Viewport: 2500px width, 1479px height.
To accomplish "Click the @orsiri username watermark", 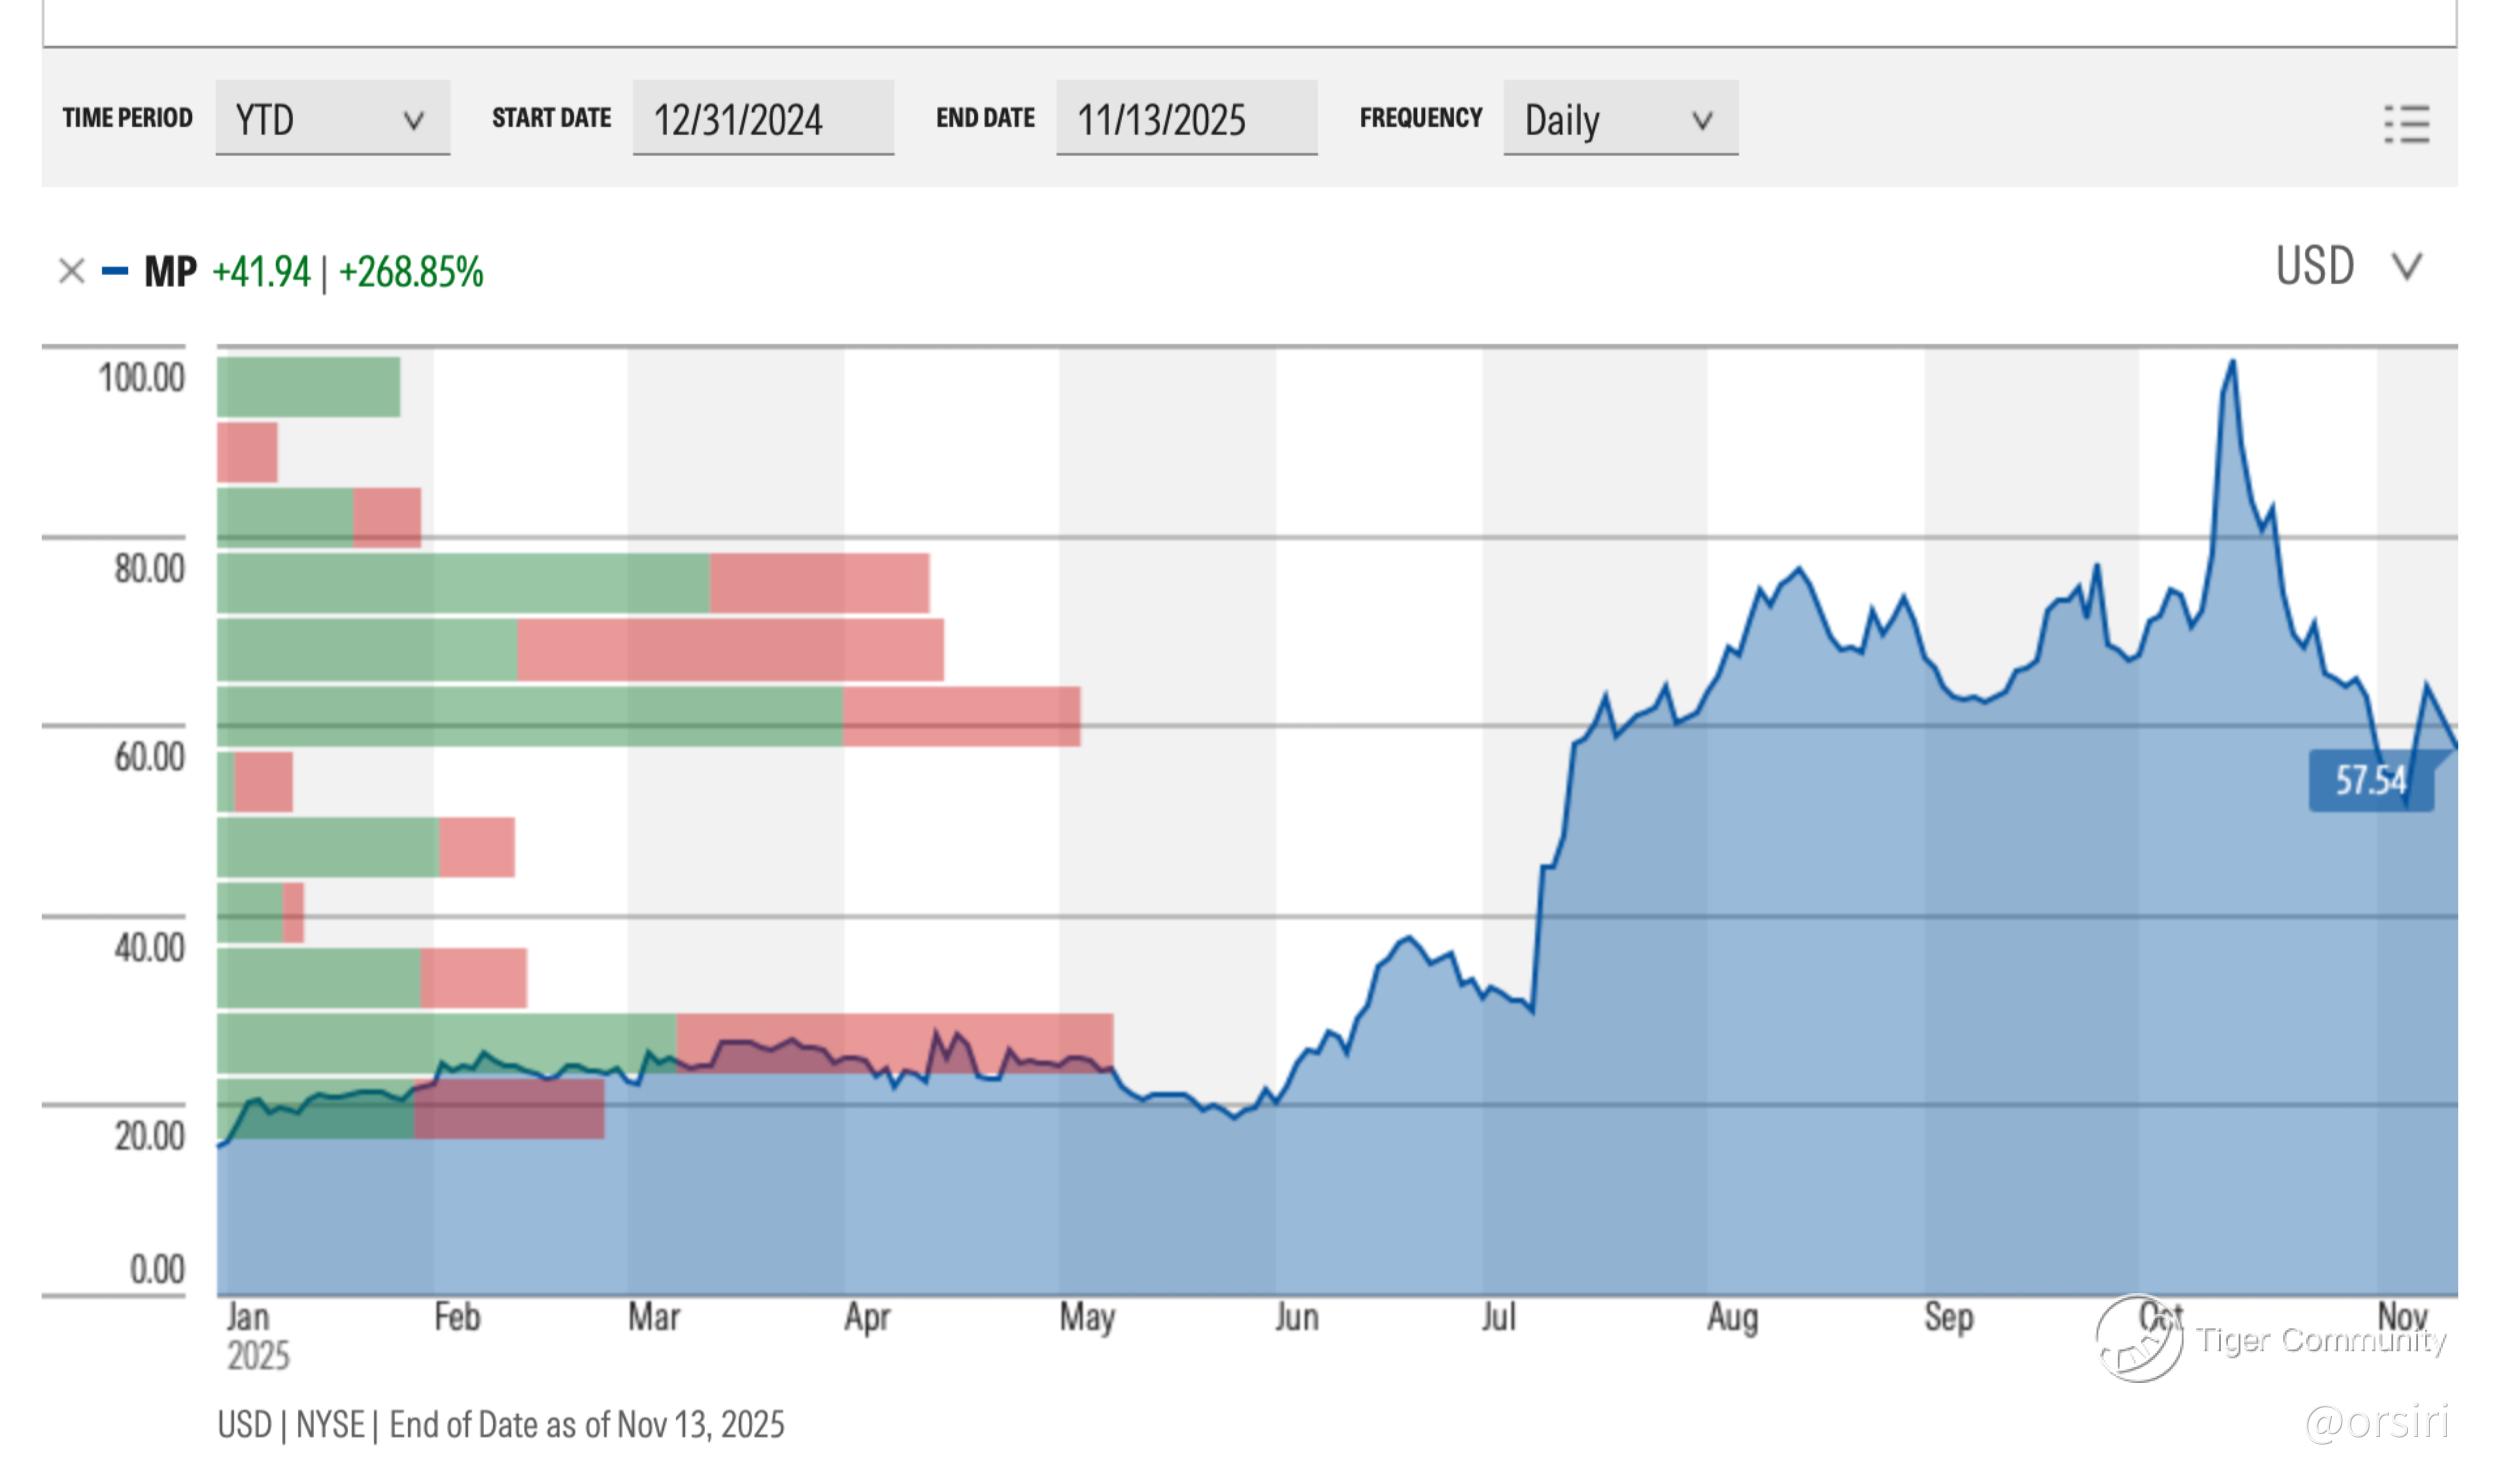I will coord(2377,1422).
